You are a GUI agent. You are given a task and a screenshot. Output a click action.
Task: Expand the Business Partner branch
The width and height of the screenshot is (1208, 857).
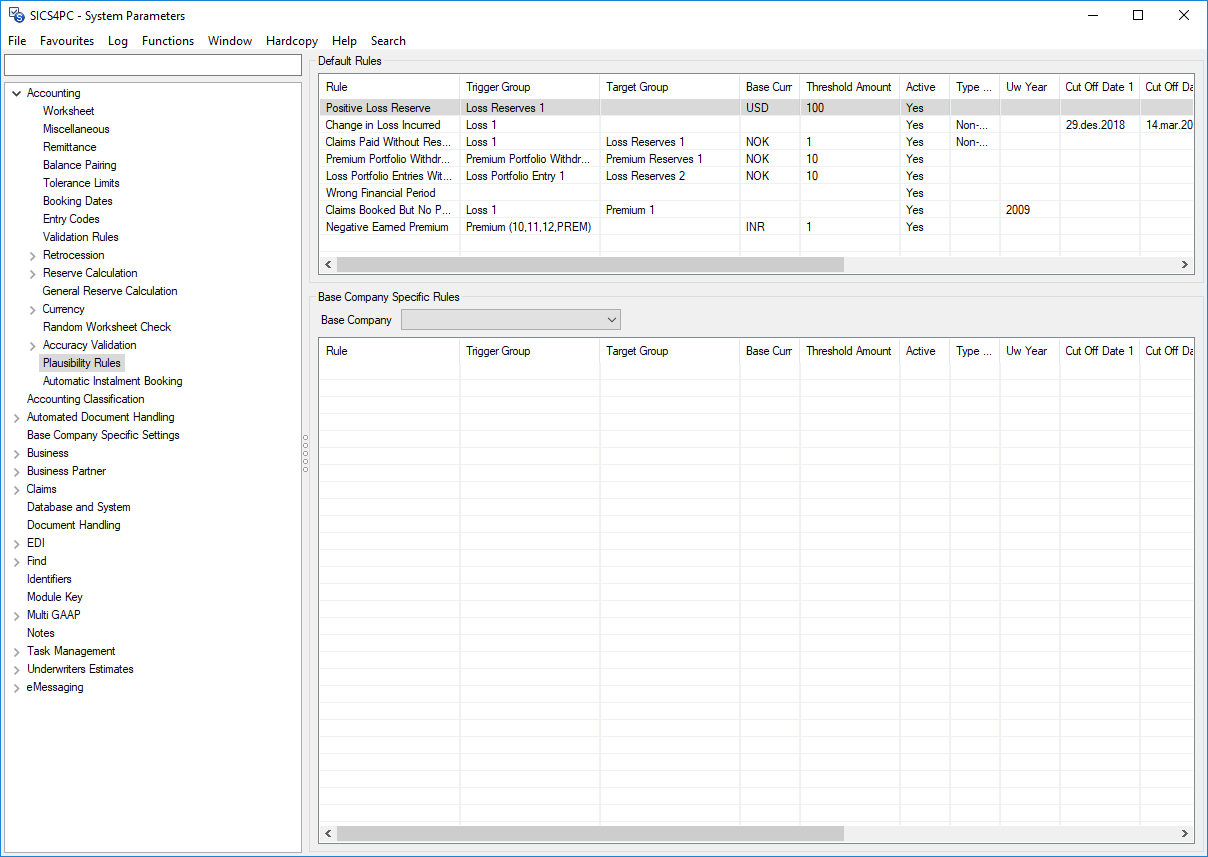[17, 471]
